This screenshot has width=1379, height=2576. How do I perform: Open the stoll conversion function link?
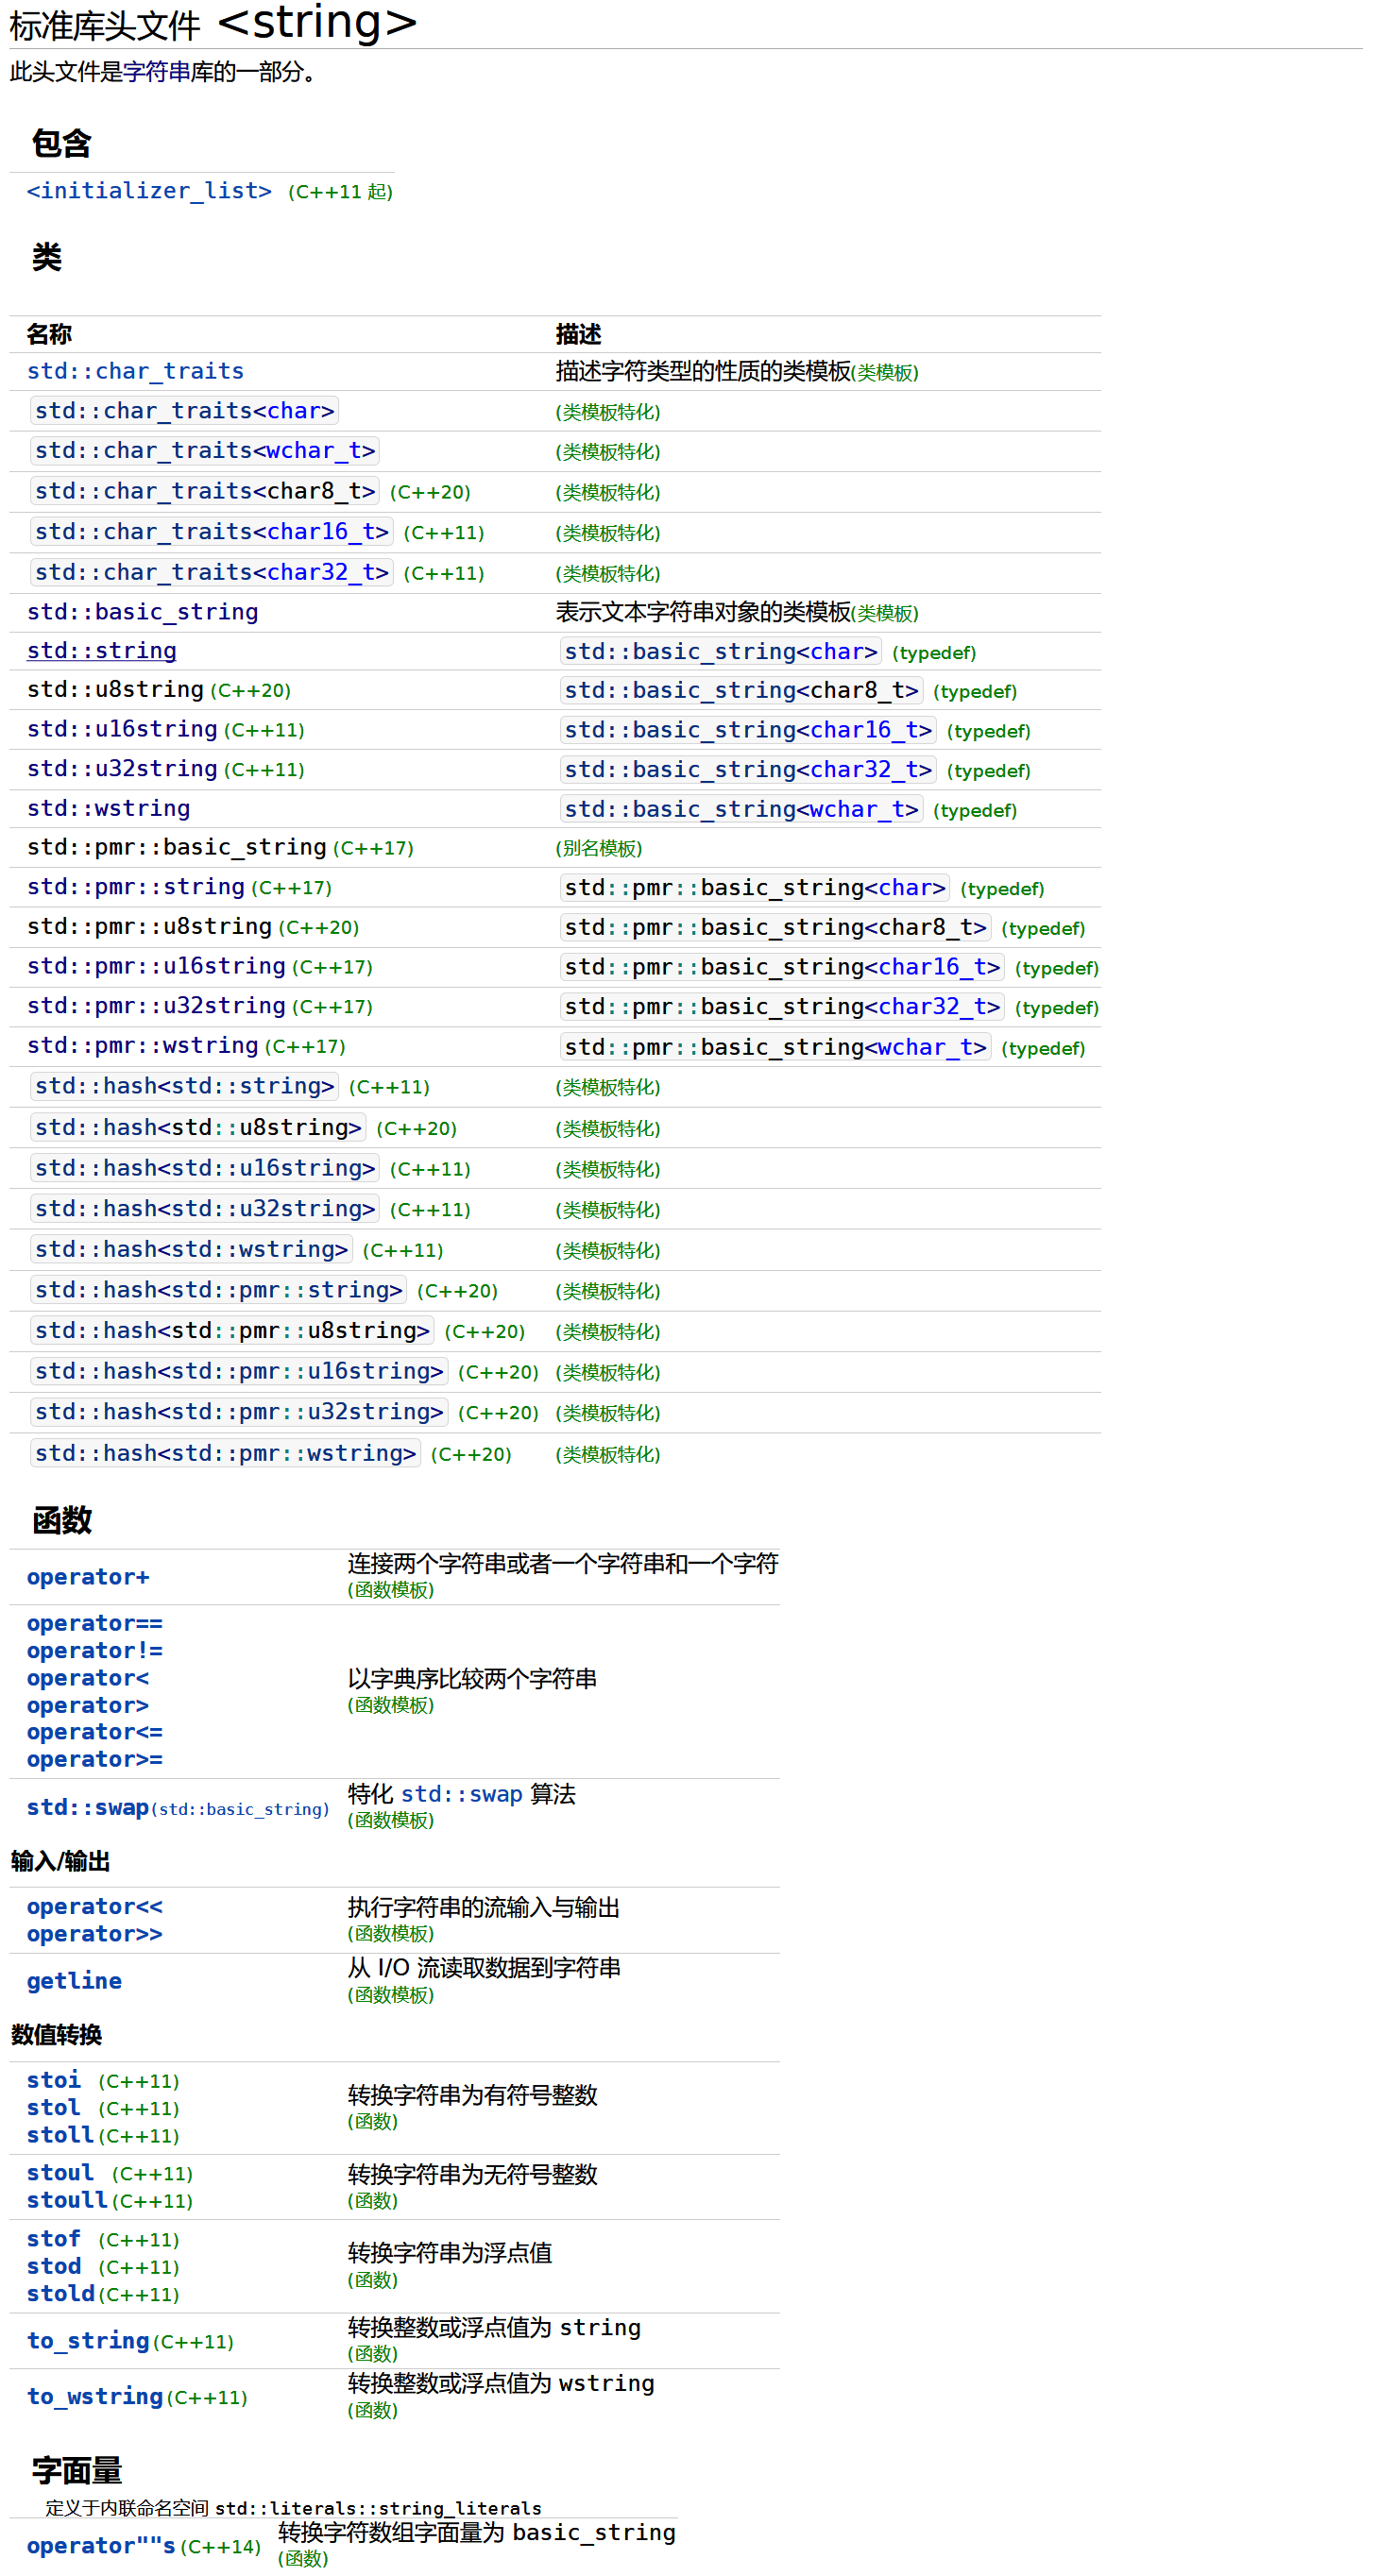pos(61,2135)
